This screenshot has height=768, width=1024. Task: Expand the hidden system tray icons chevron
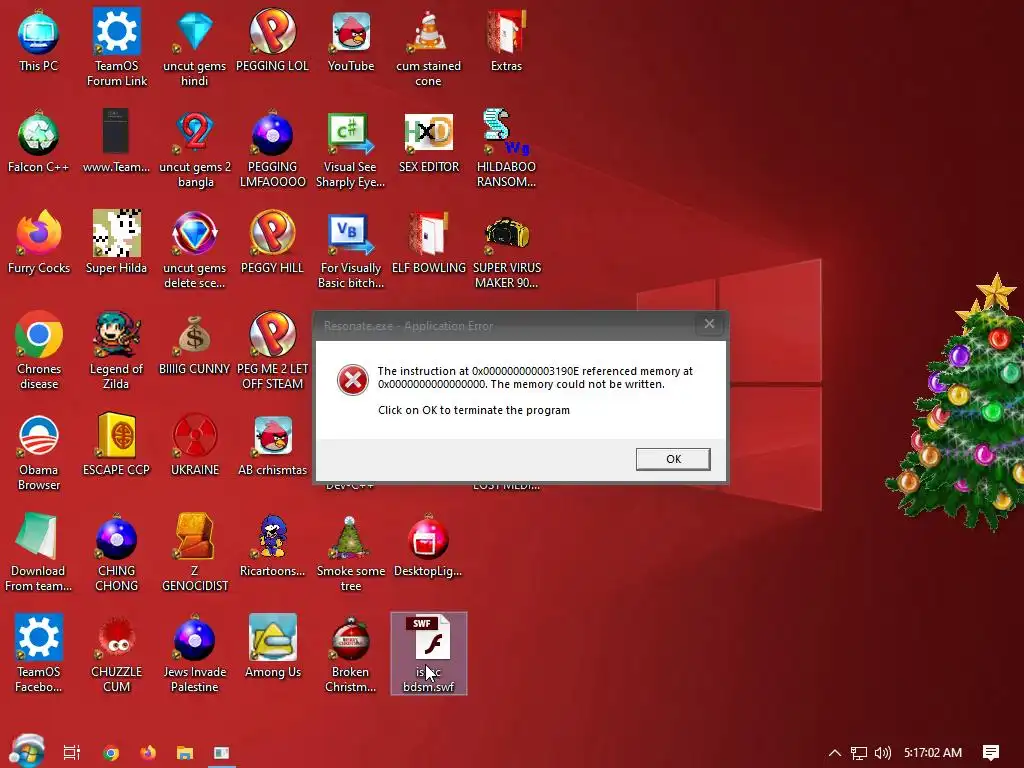coord(835,753)
